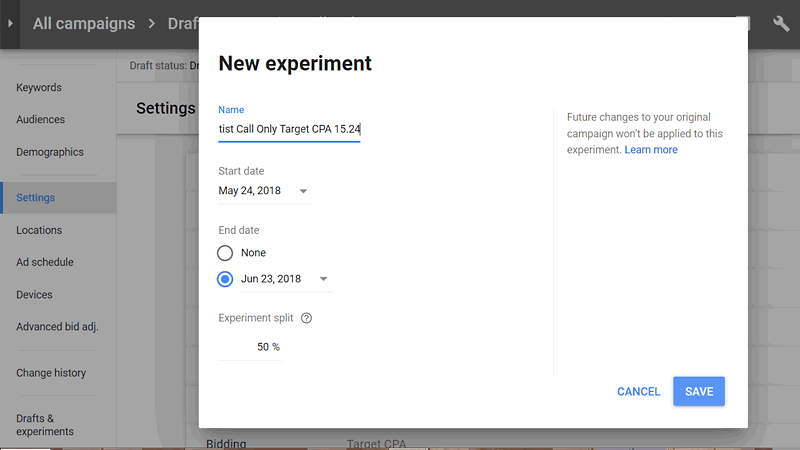
Task: Click the wrench tools icon in top bar
Action: [781, 24]
